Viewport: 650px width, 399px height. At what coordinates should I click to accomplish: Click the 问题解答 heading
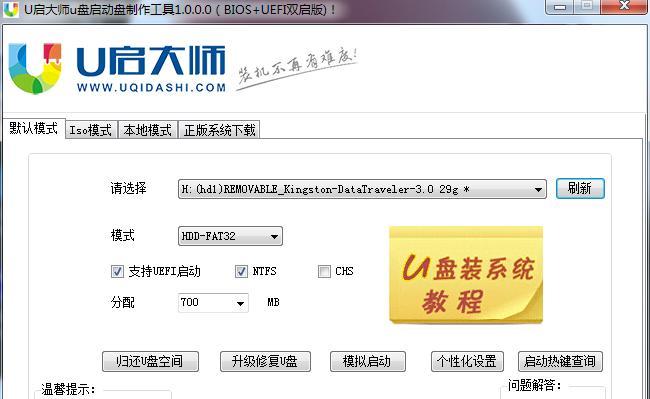click(535, 385)
